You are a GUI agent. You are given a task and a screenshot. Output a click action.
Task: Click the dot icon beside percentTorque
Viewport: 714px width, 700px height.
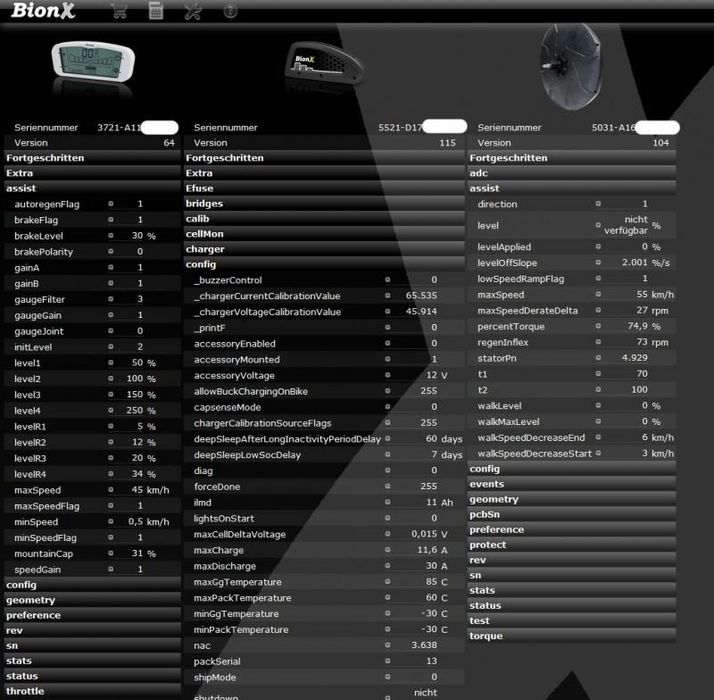598,326
